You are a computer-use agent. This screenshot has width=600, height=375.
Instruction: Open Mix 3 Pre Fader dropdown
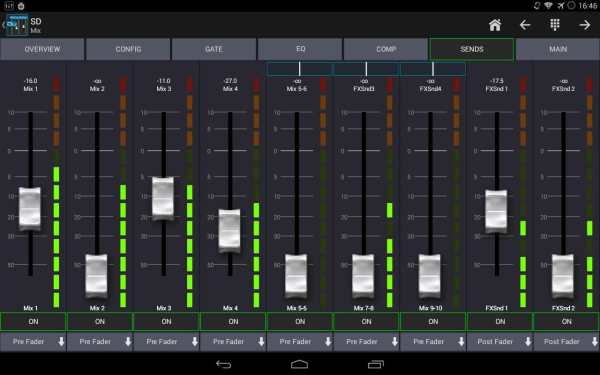click(x=166, y=342)
